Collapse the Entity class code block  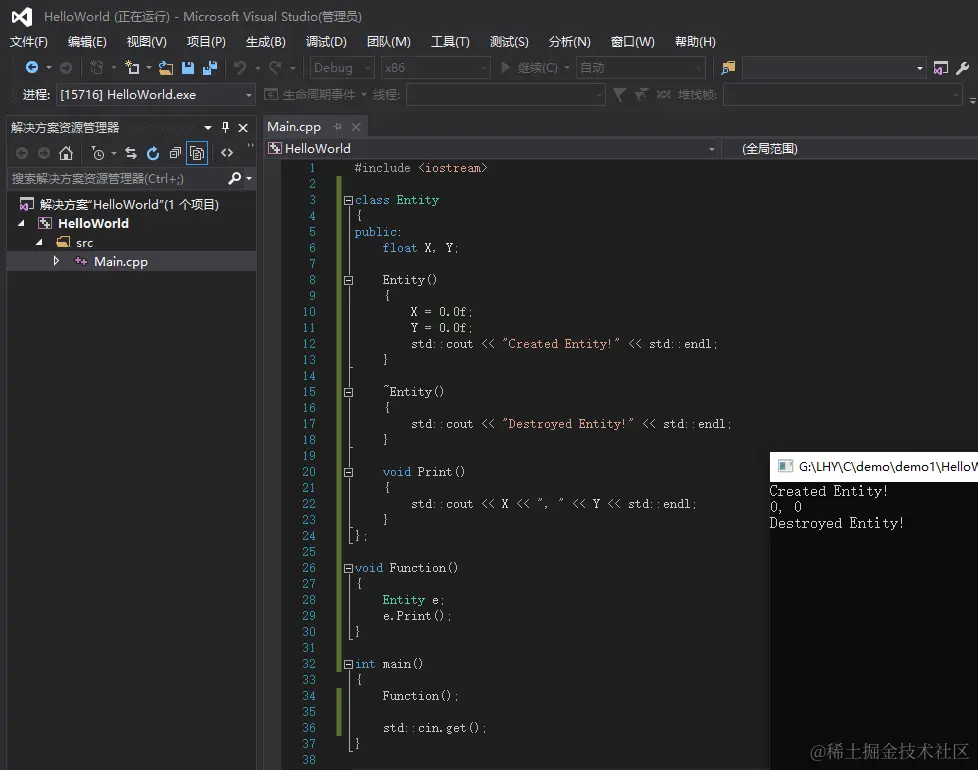tap(348, 200)
